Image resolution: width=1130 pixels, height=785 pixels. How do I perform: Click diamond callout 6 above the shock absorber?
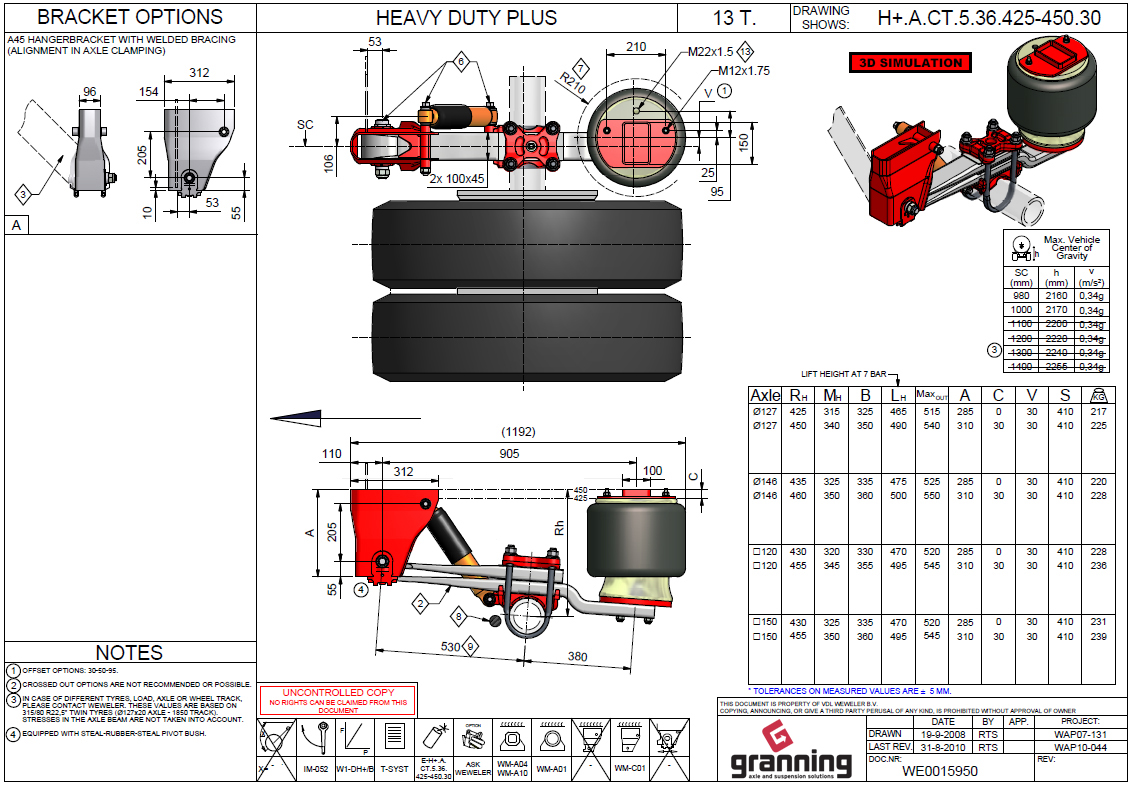coord(461,62)
